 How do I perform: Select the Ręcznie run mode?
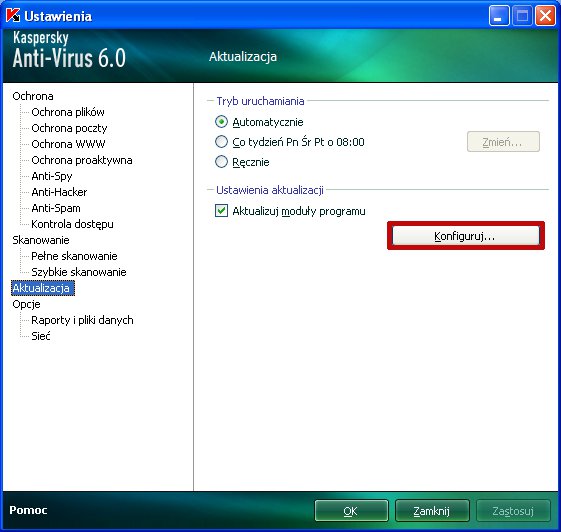(221, 162)
